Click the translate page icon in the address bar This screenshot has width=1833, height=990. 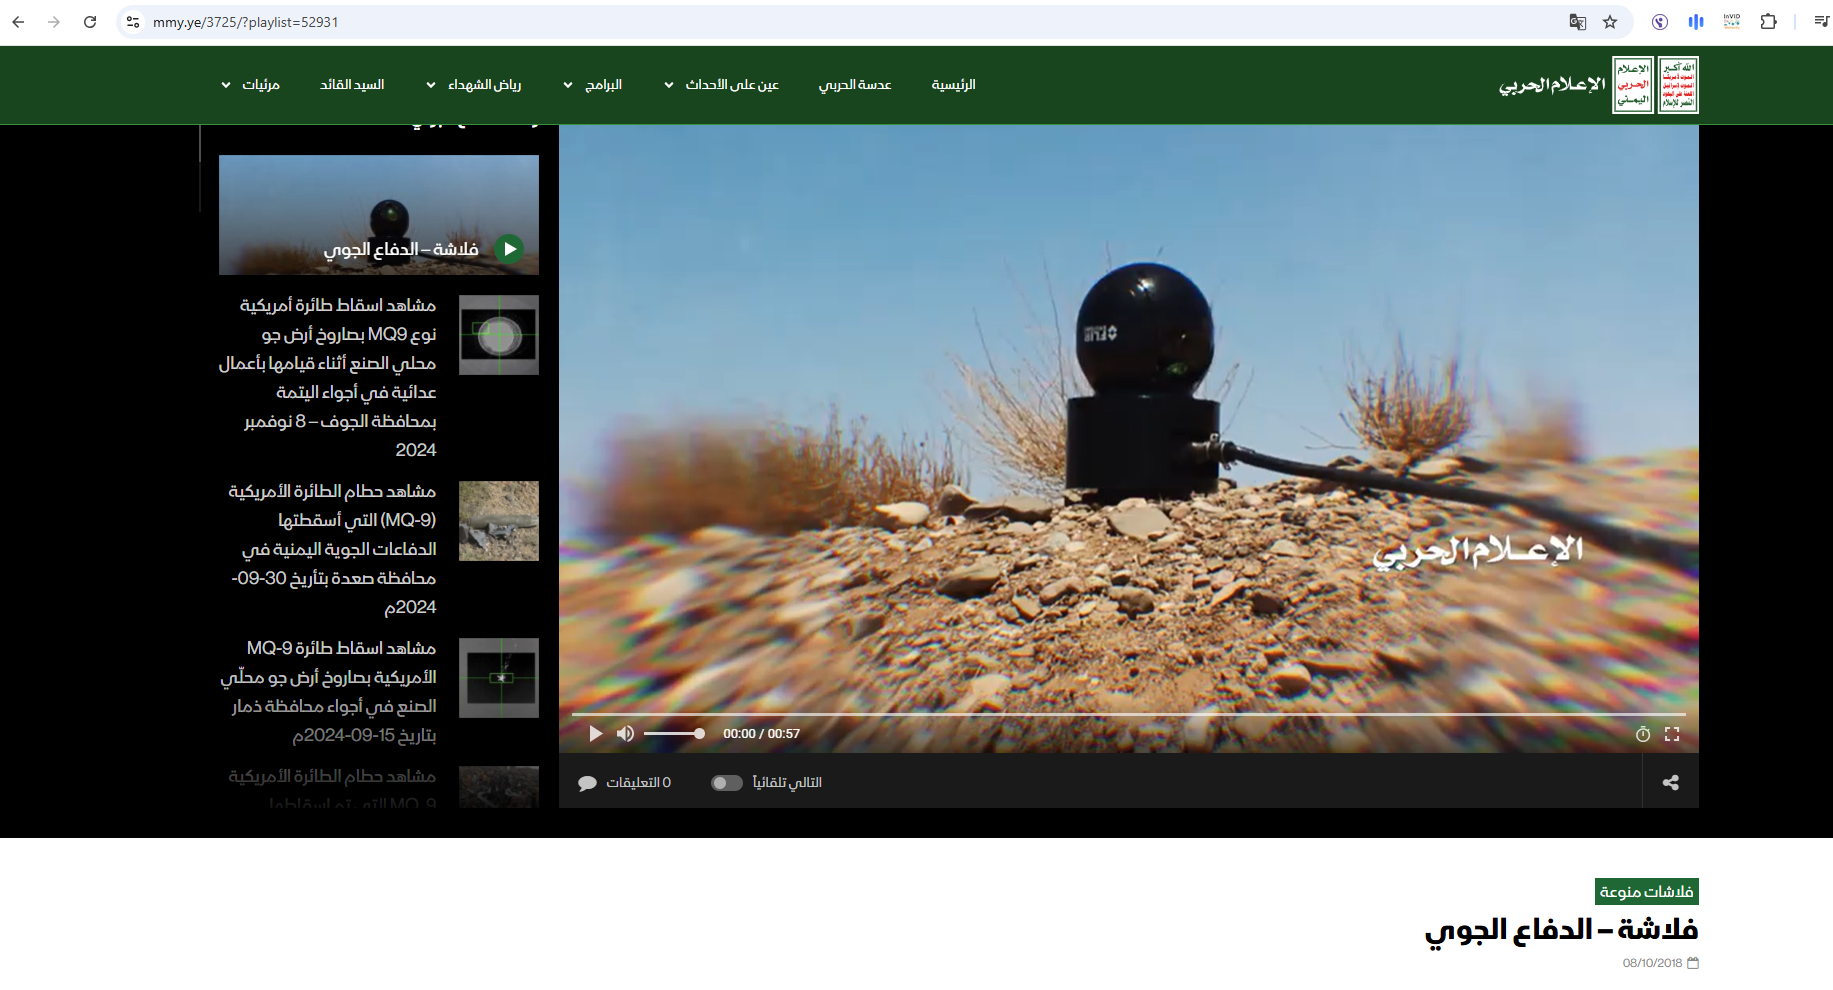1578,22
